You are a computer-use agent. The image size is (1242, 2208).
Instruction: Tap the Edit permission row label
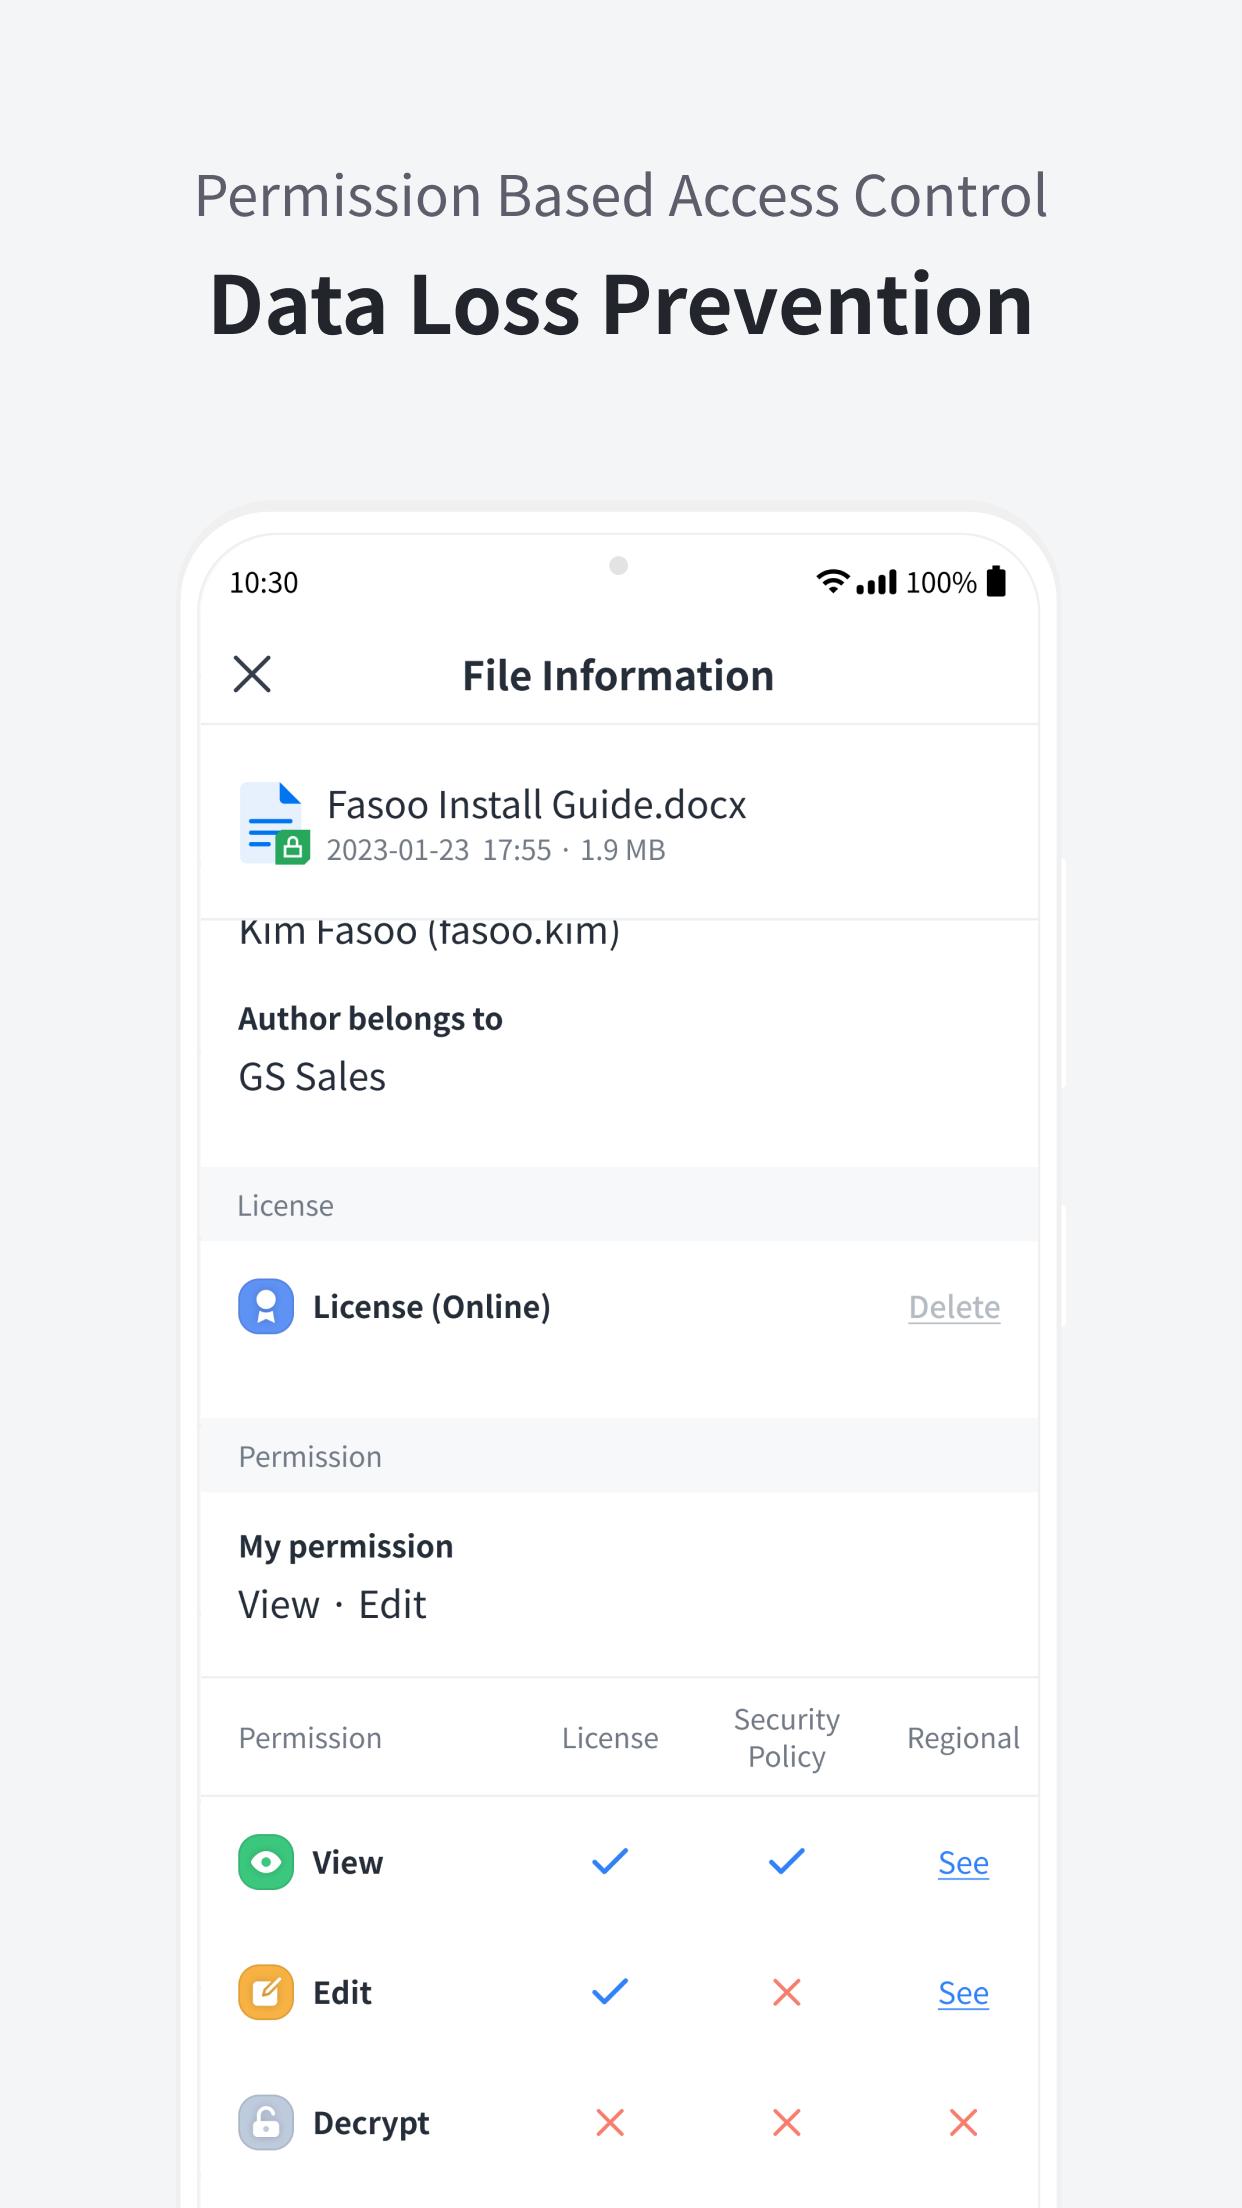point(342,1993)
